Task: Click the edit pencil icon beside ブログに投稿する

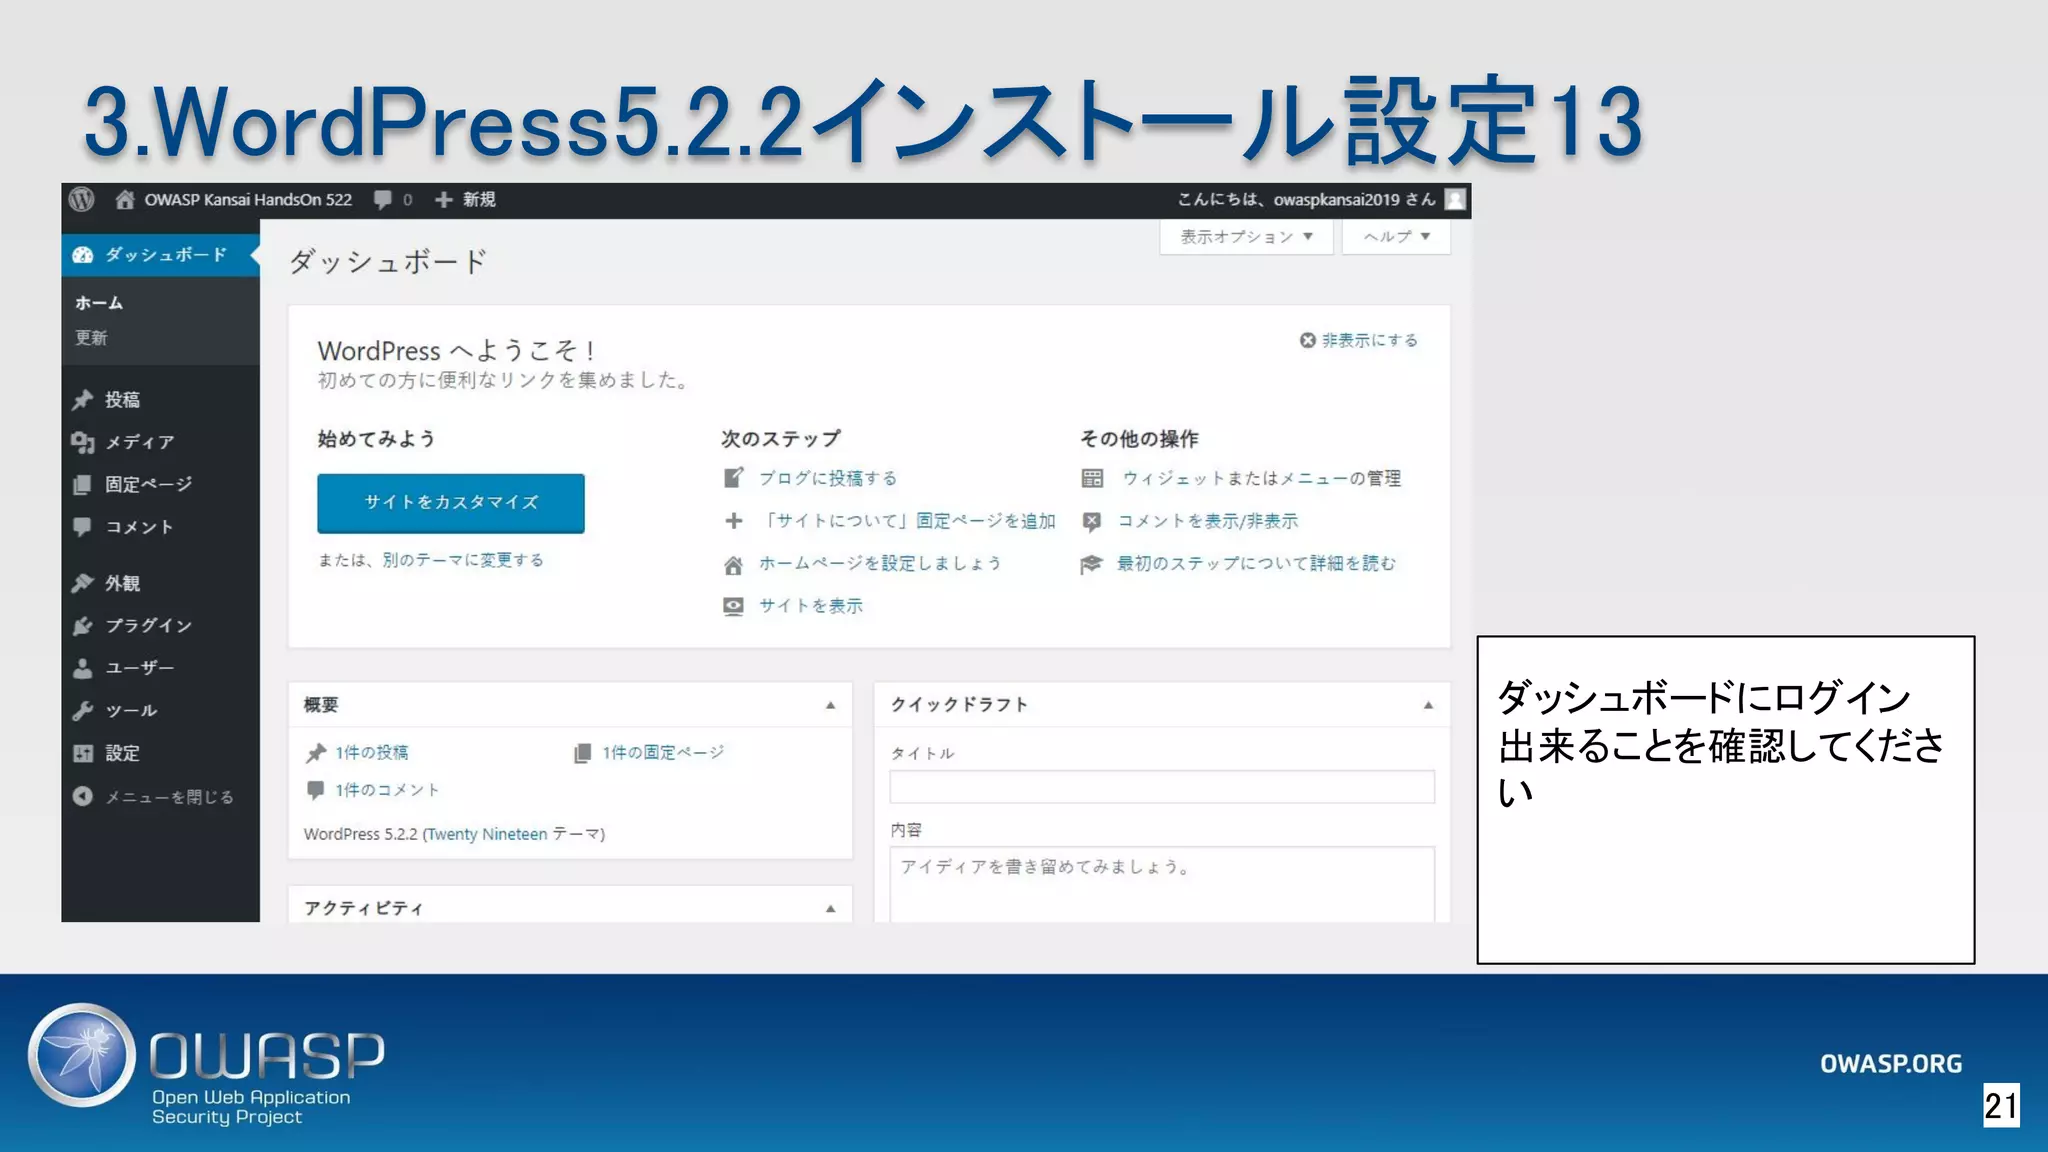Action: tap(734, 478)
